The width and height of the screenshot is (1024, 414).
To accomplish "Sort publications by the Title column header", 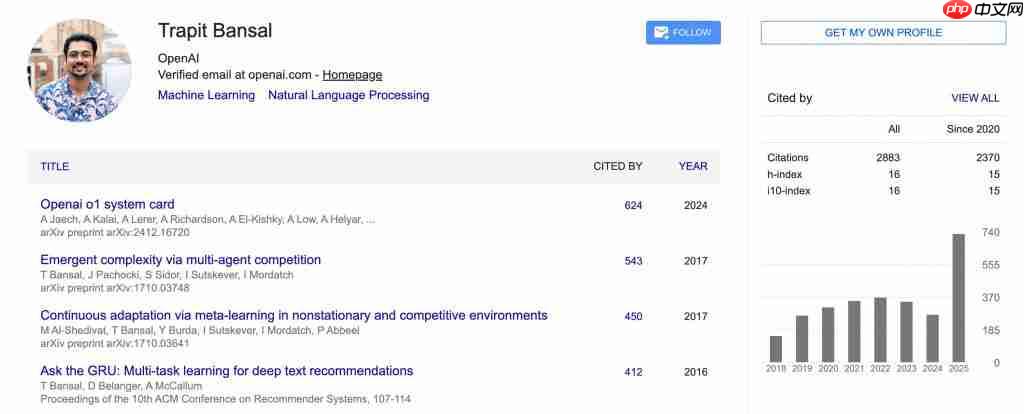I will click(55, 167).
